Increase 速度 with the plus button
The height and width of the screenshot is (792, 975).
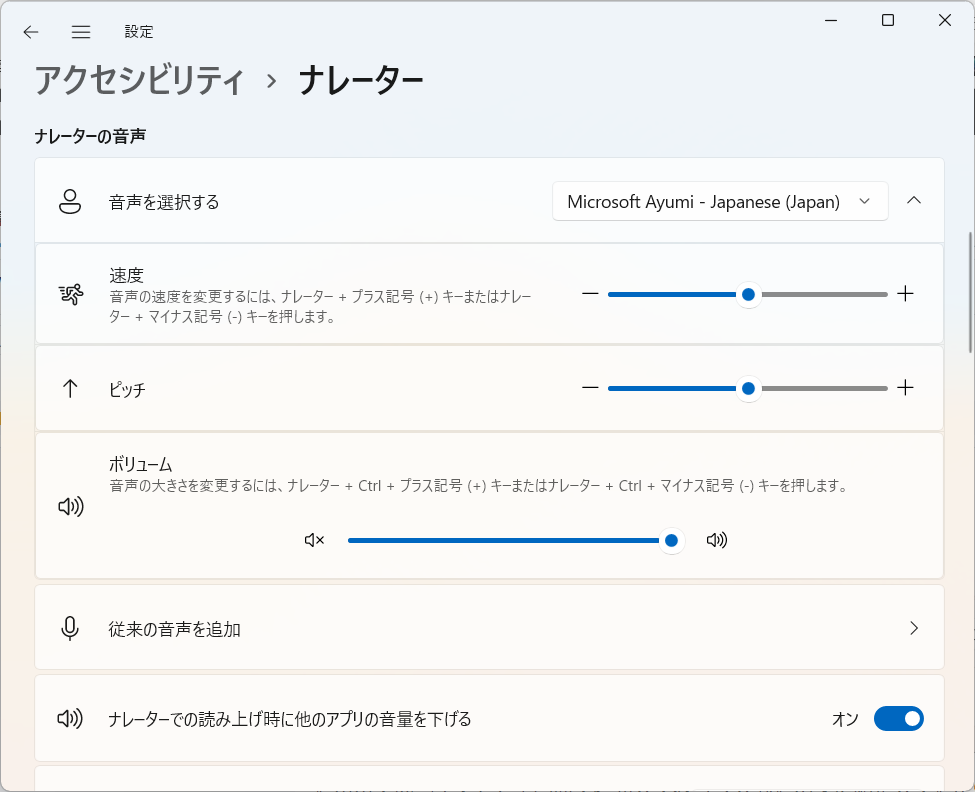tap(905, 293)
